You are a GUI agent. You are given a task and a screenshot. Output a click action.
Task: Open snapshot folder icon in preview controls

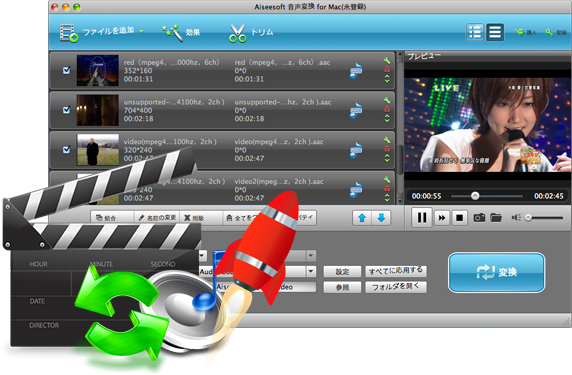tap(496, 218)
